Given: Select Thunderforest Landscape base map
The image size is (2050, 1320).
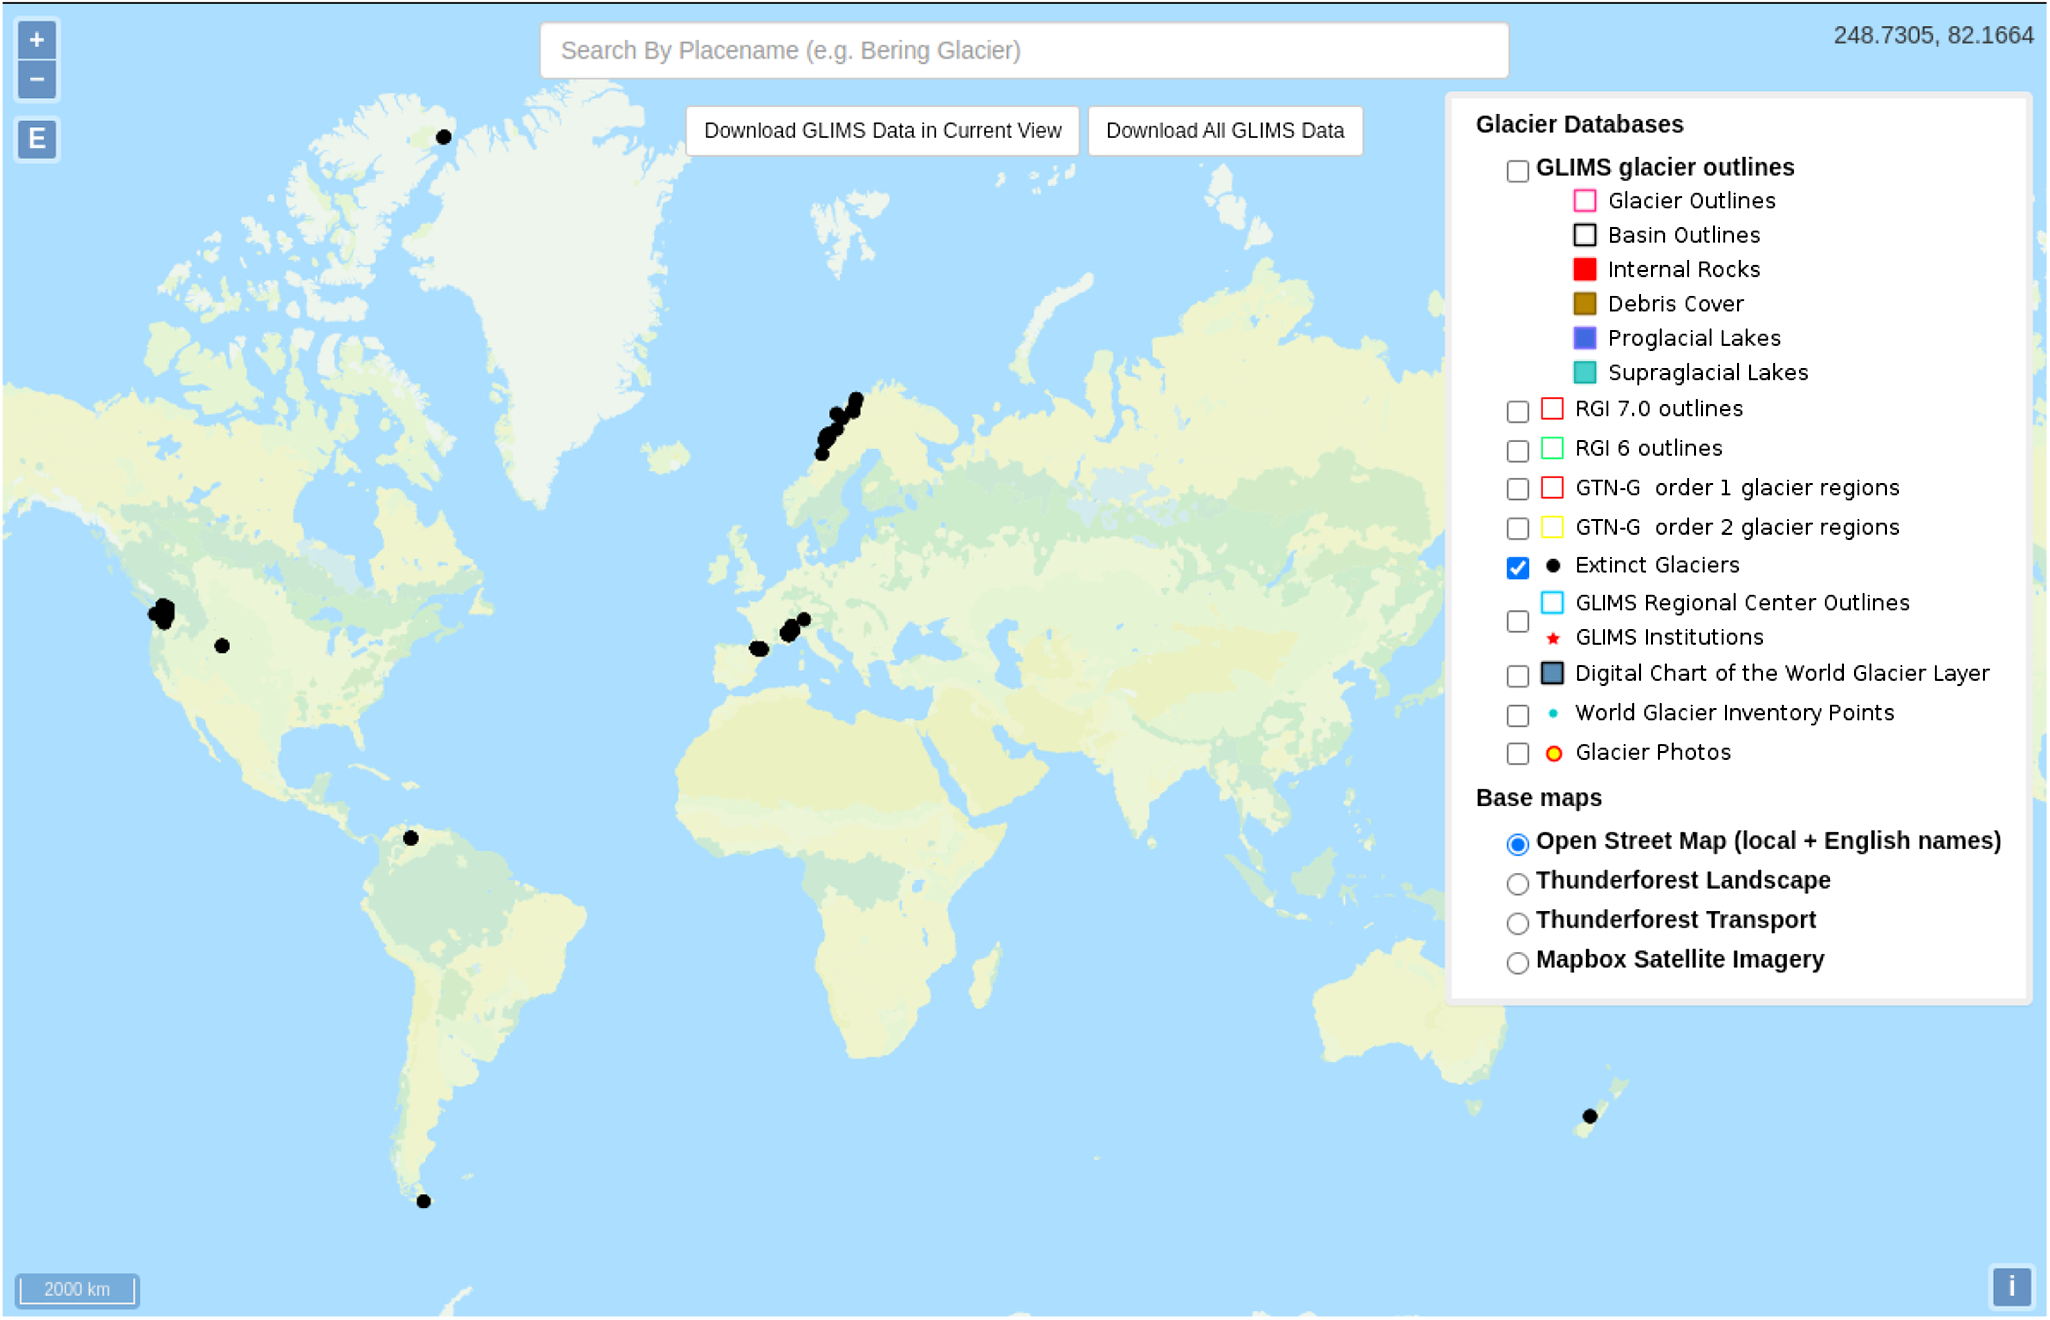Looking at the screenshot, I should 1518,883.
